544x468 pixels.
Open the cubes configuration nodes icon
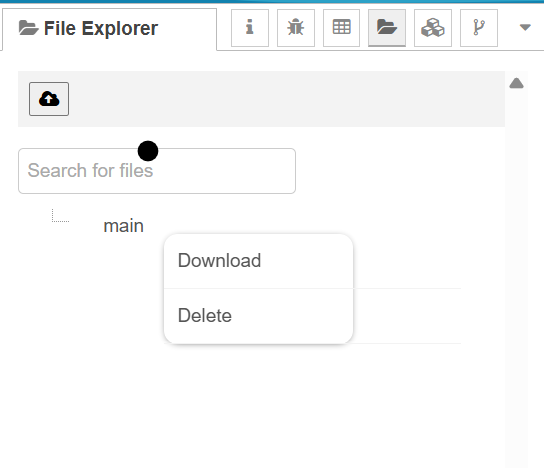pos(433,28)
